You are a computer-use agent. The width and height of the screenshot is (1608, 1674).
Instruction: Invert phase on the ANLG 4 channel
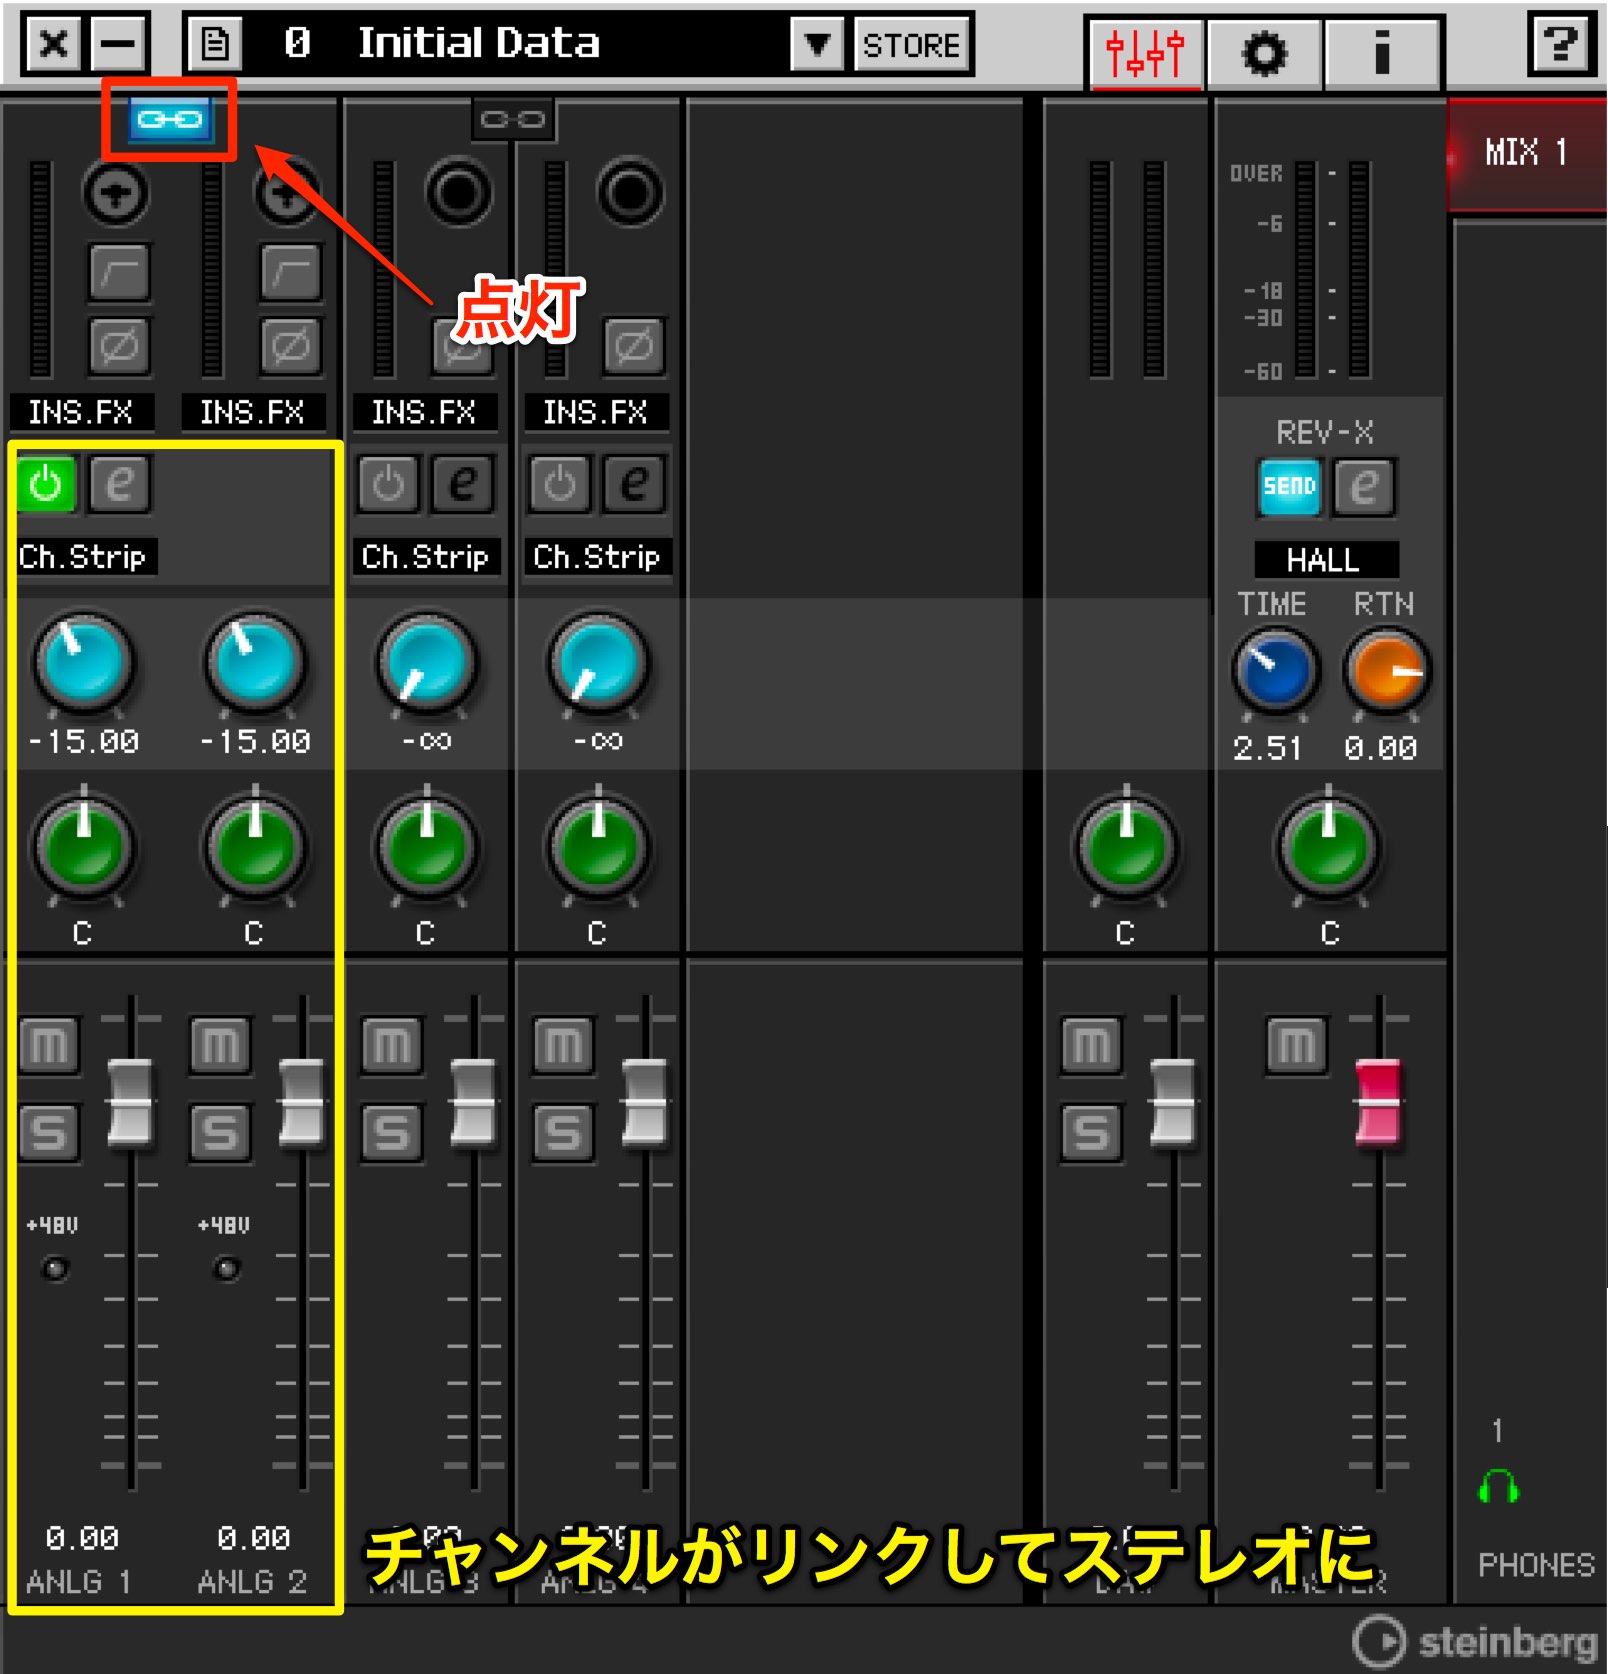634,346
